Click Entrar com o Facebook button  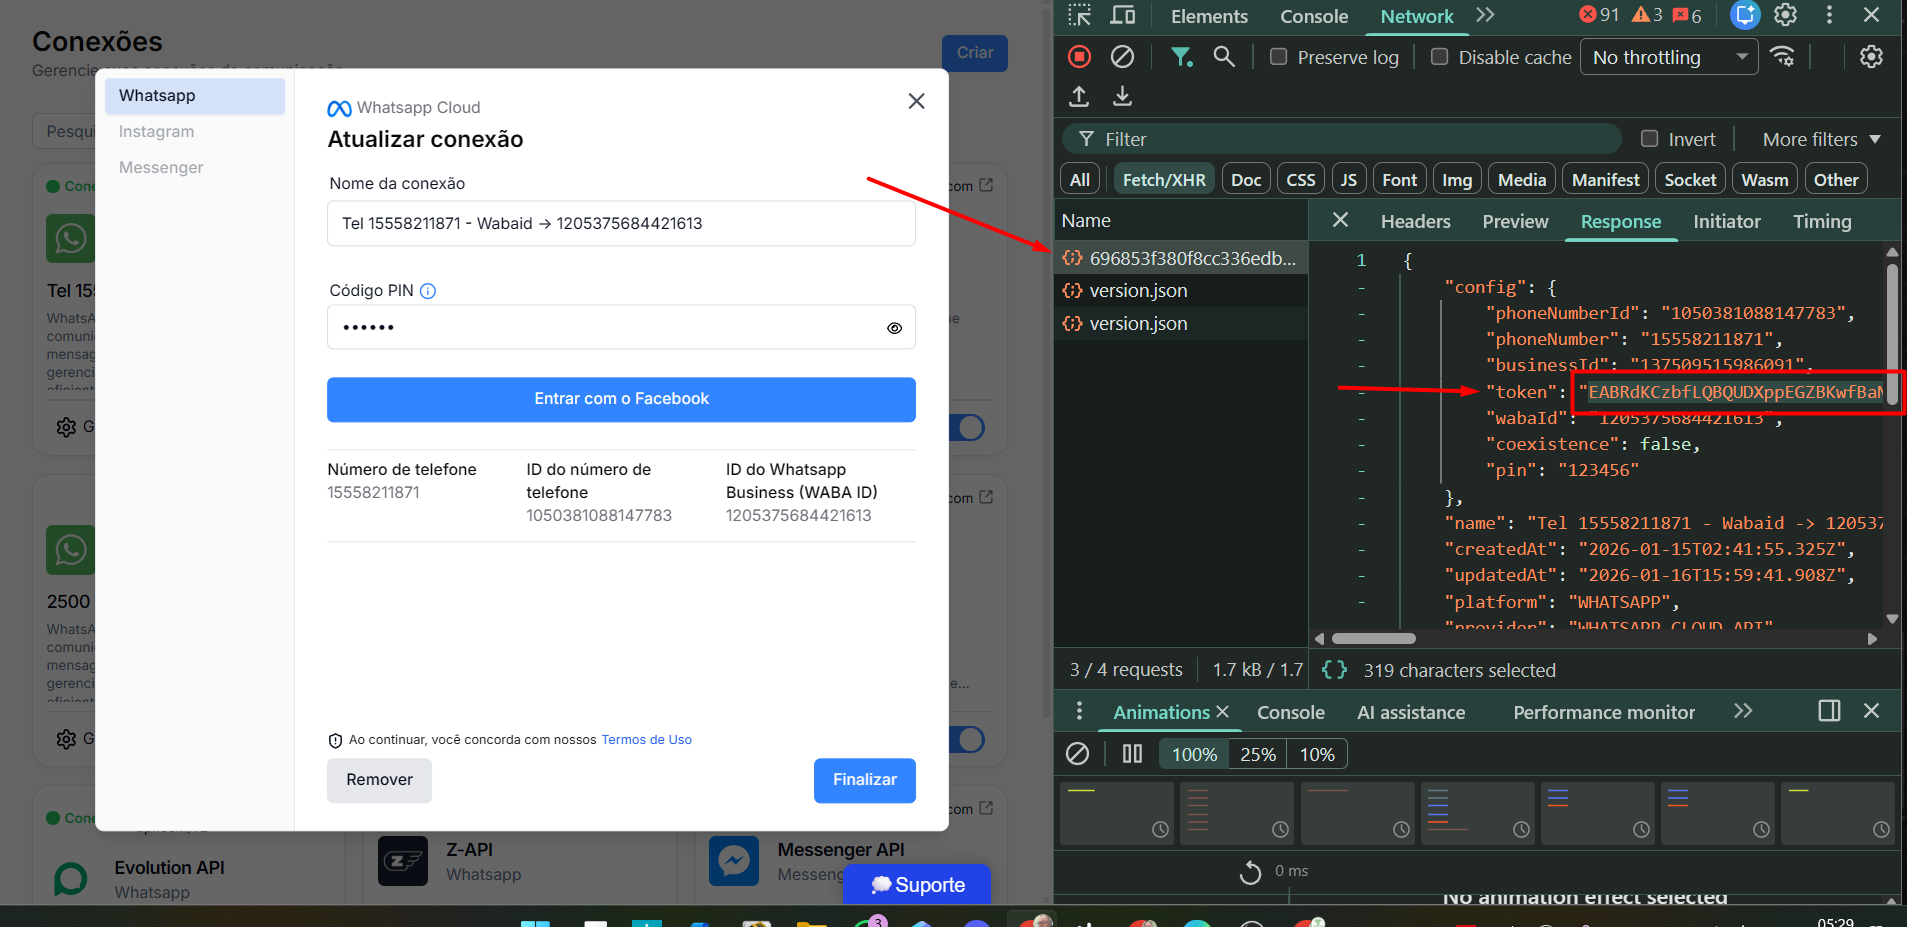pyautogui.click(x=621, y=399)
